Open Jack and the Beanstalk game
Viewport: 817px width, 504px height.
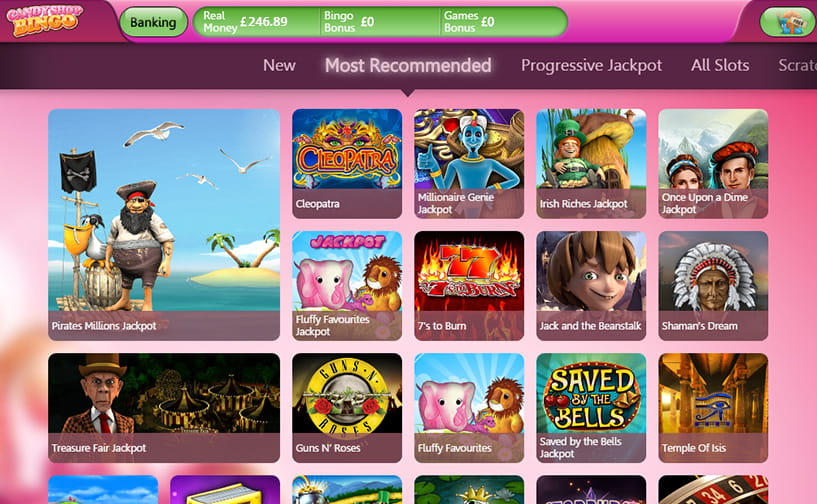[591, 286]
